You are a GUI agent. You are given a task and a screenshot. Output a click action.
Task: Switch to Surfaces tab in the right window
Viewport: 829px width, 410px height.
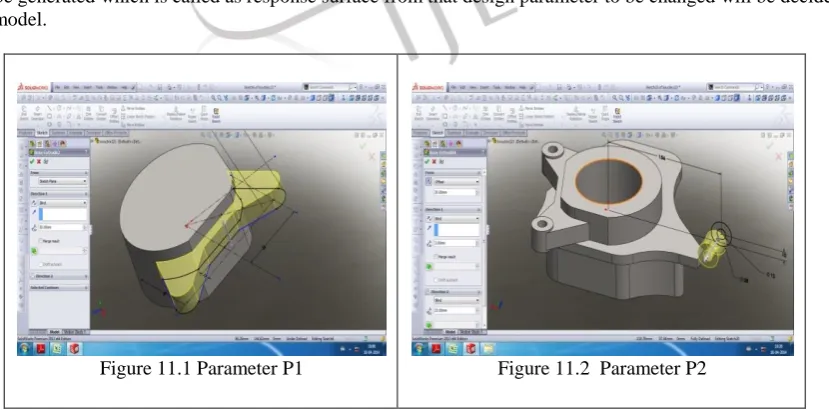(454, 133)
